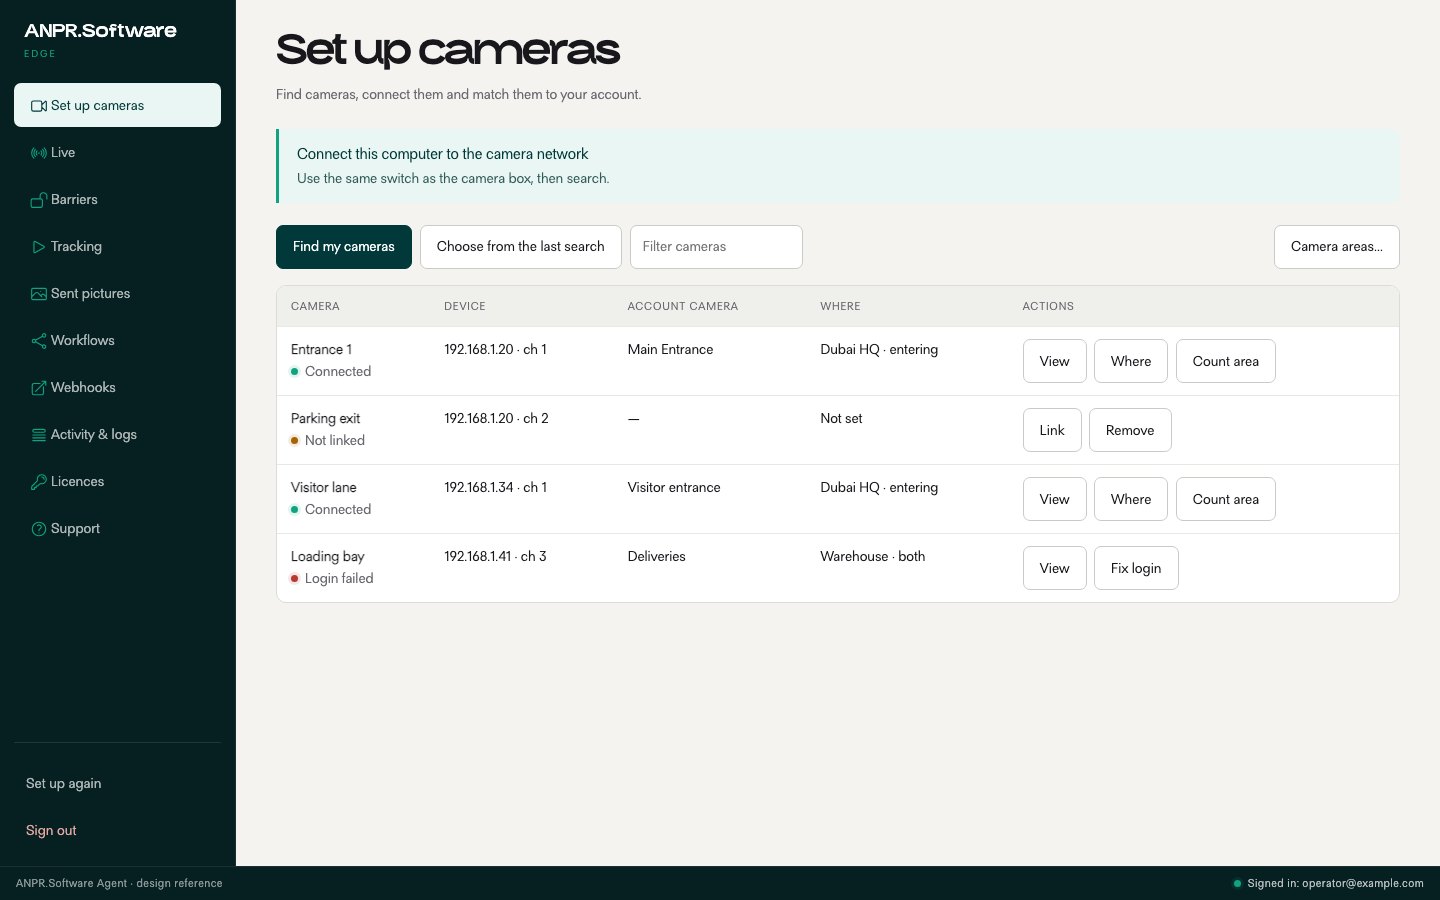Click the play-triangle icon next to Tracking
This screenshot has width=1440, height=900.
click(x=39, y=247)
